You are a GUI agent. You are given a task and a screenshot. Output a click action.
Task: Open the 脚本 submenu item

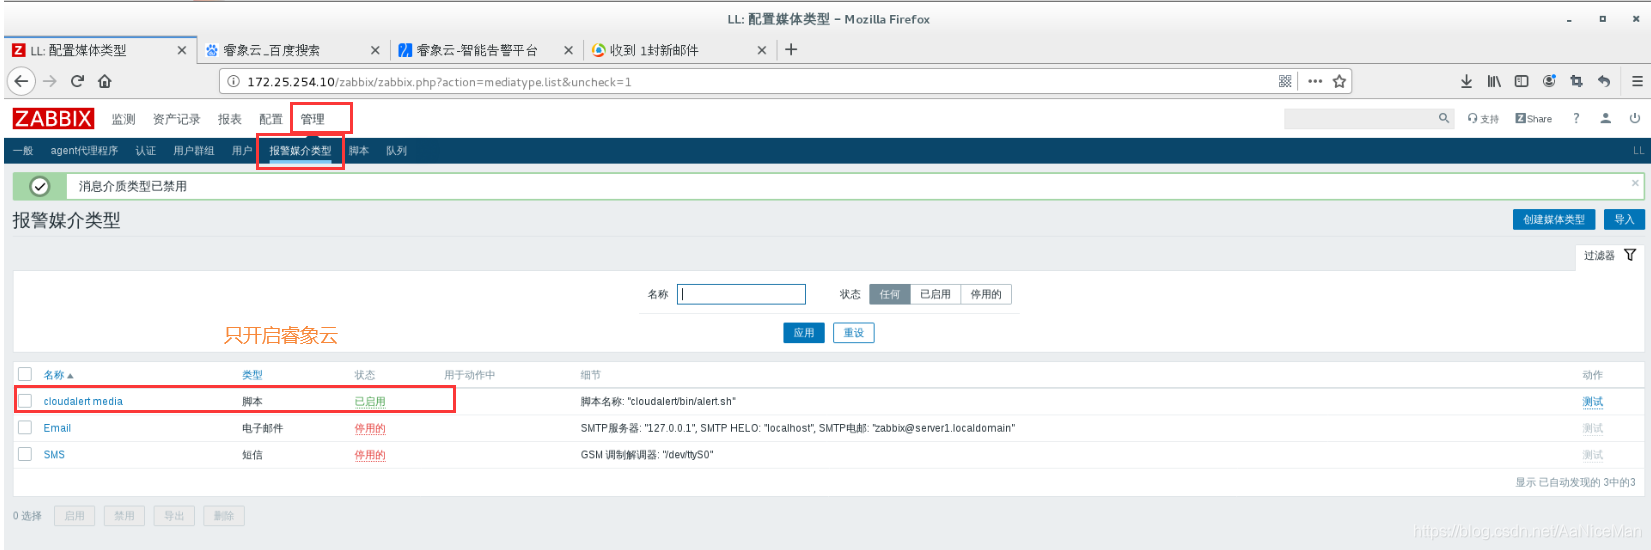click(359, 151)
